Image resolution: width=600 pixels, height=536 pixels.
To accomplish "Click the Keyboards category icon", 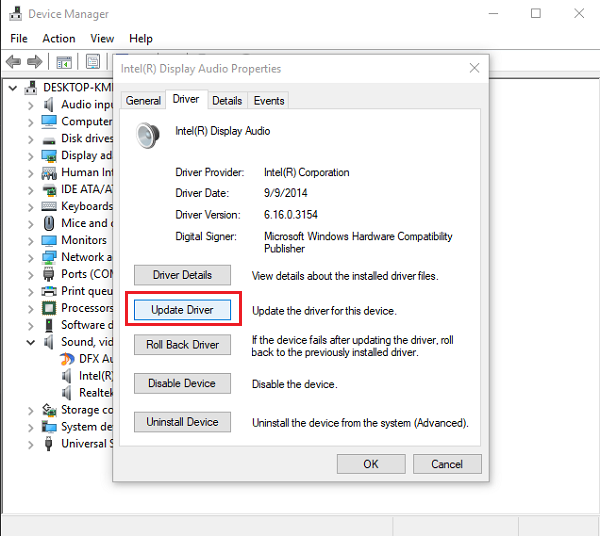I will [x=49, y=206].
